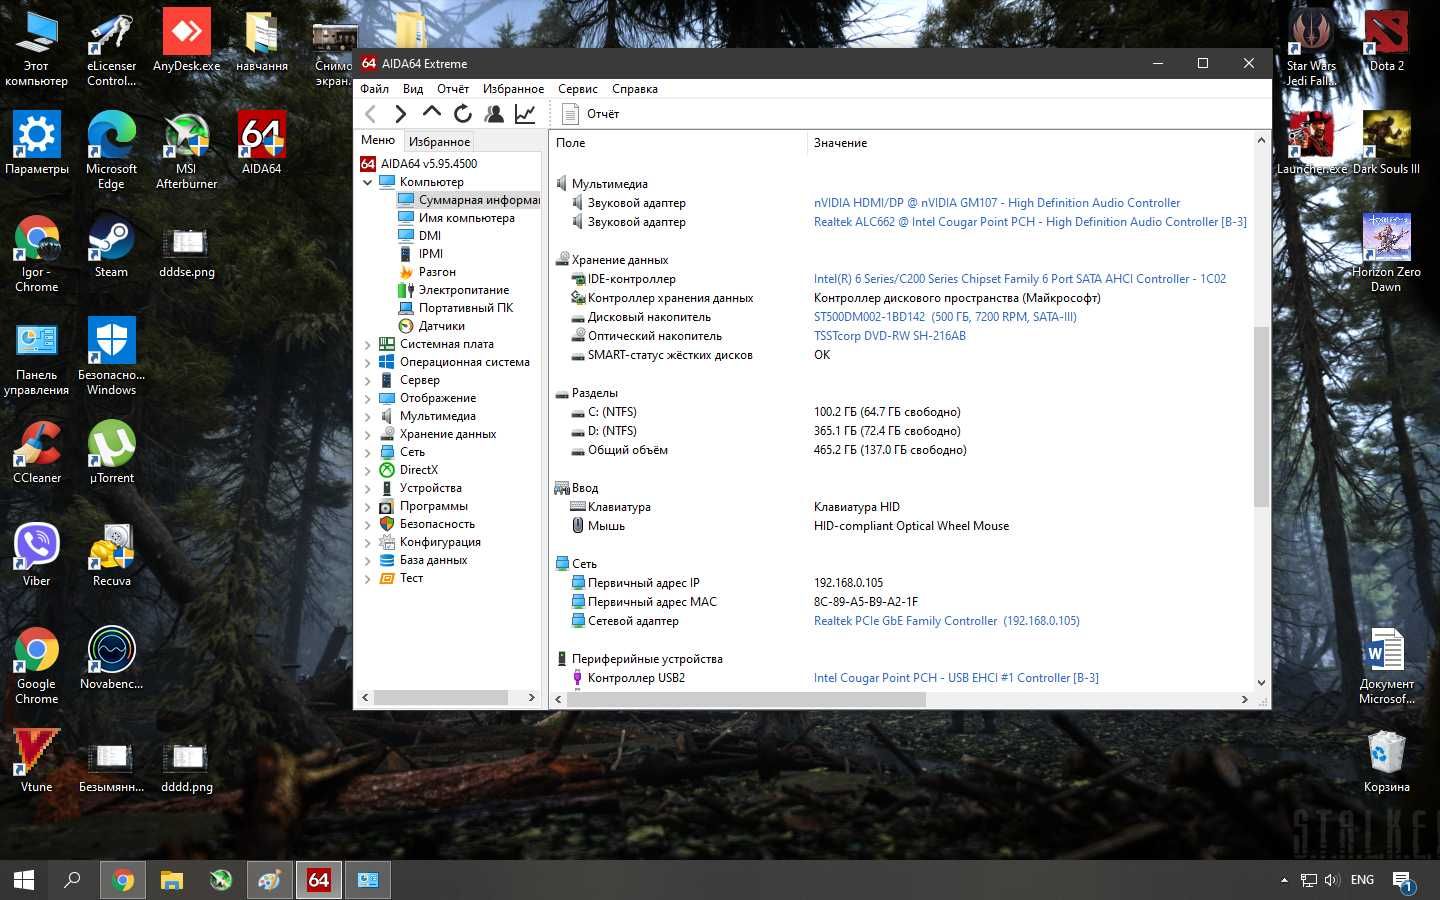Switch to the Избранное sidebar tab
Viewport: 1440px width, 900px height.
(439, 142)
